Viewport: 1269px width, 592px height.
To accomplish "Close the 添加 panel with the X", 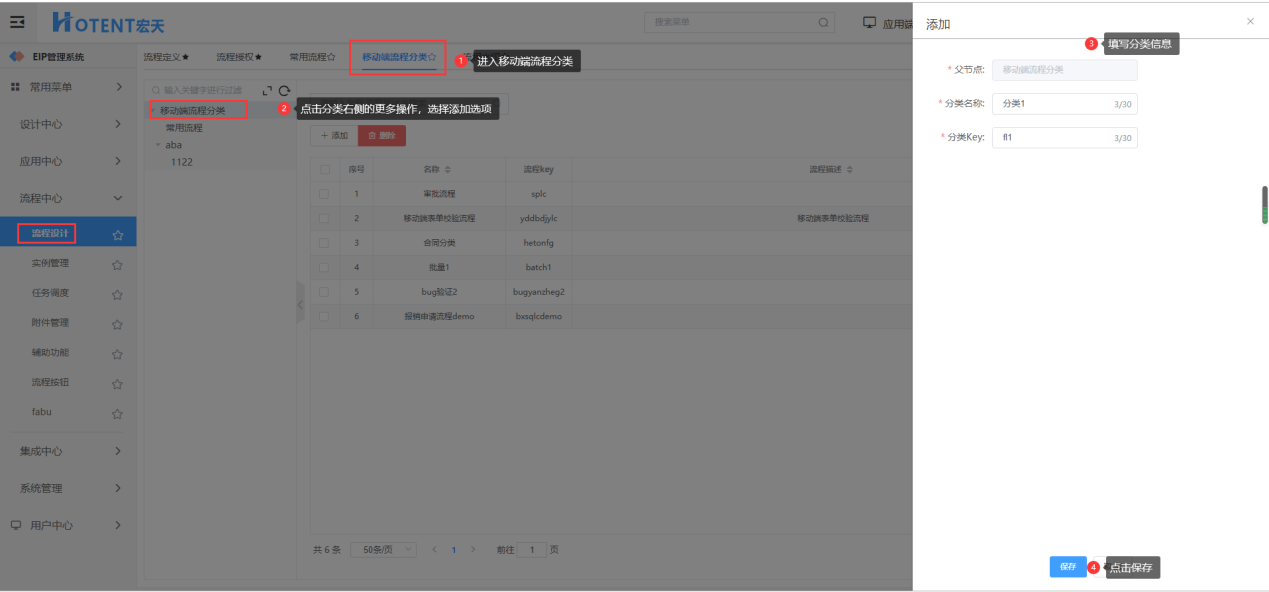I will point(1250,21).
